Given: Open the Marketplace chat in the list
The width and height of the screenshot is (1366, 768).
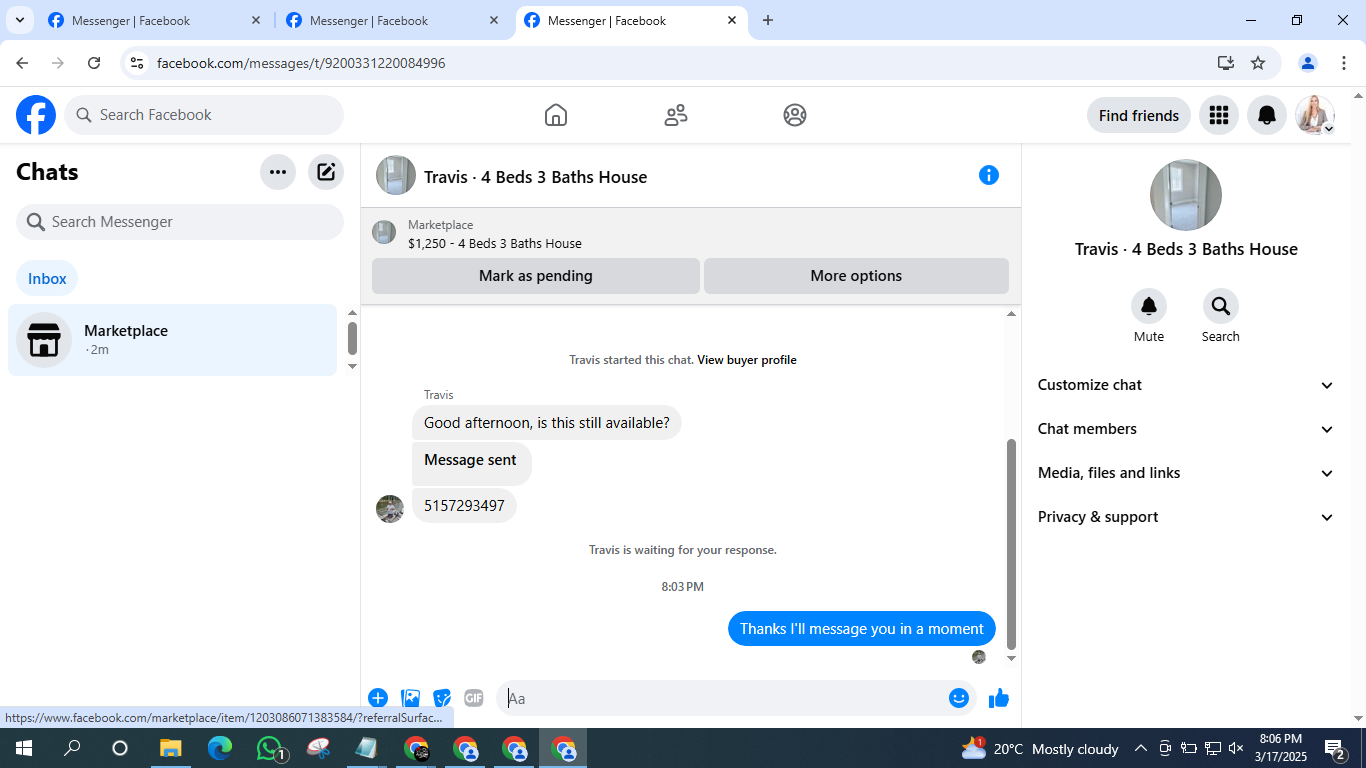Looking at the screenshot, I should click(173, 340).
